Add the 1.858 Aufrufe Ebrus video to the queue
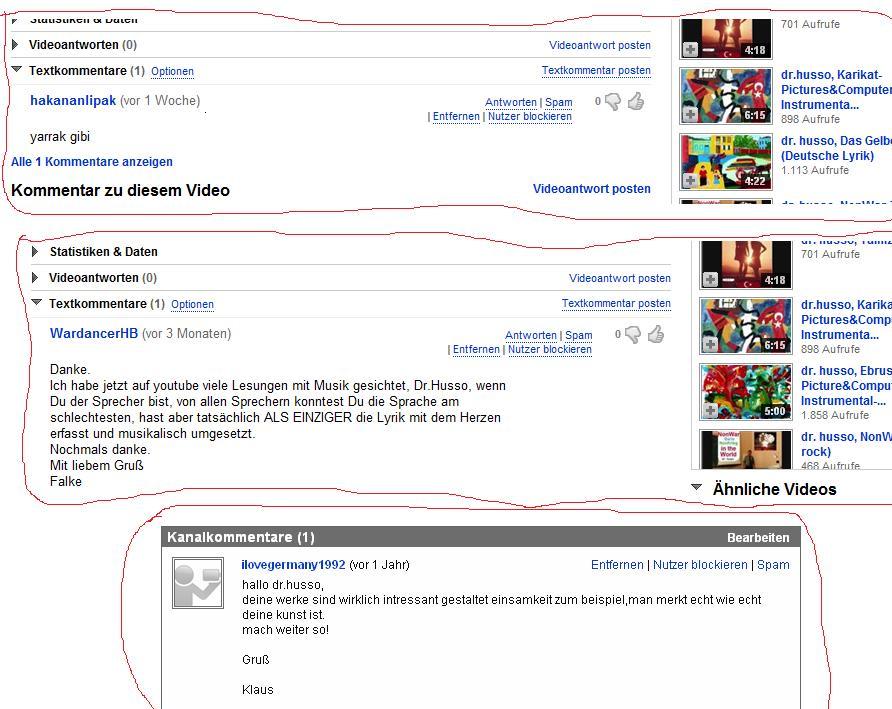Viewport: 892px width, 709px height. pyautogui.click(x=710, y=410)
